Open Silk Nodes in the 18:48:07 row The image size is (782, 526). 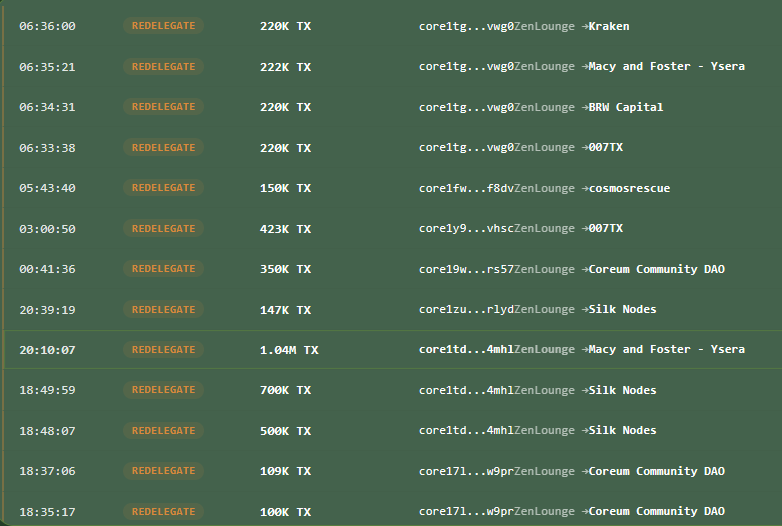pos(622,430)
